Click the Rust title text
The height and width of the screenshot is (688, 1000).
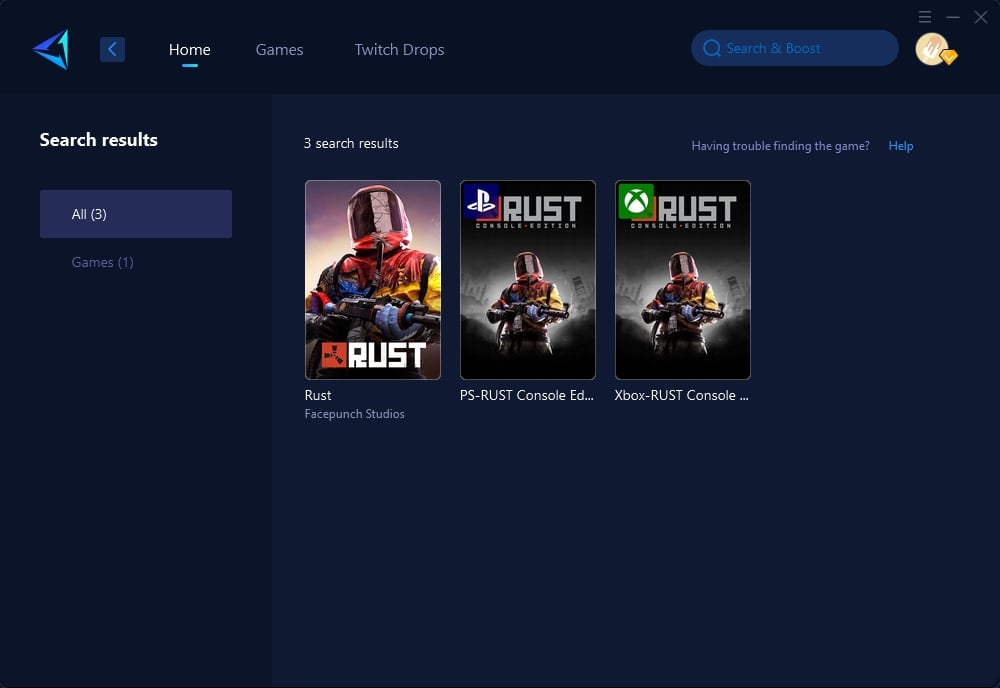coord(318,395)
